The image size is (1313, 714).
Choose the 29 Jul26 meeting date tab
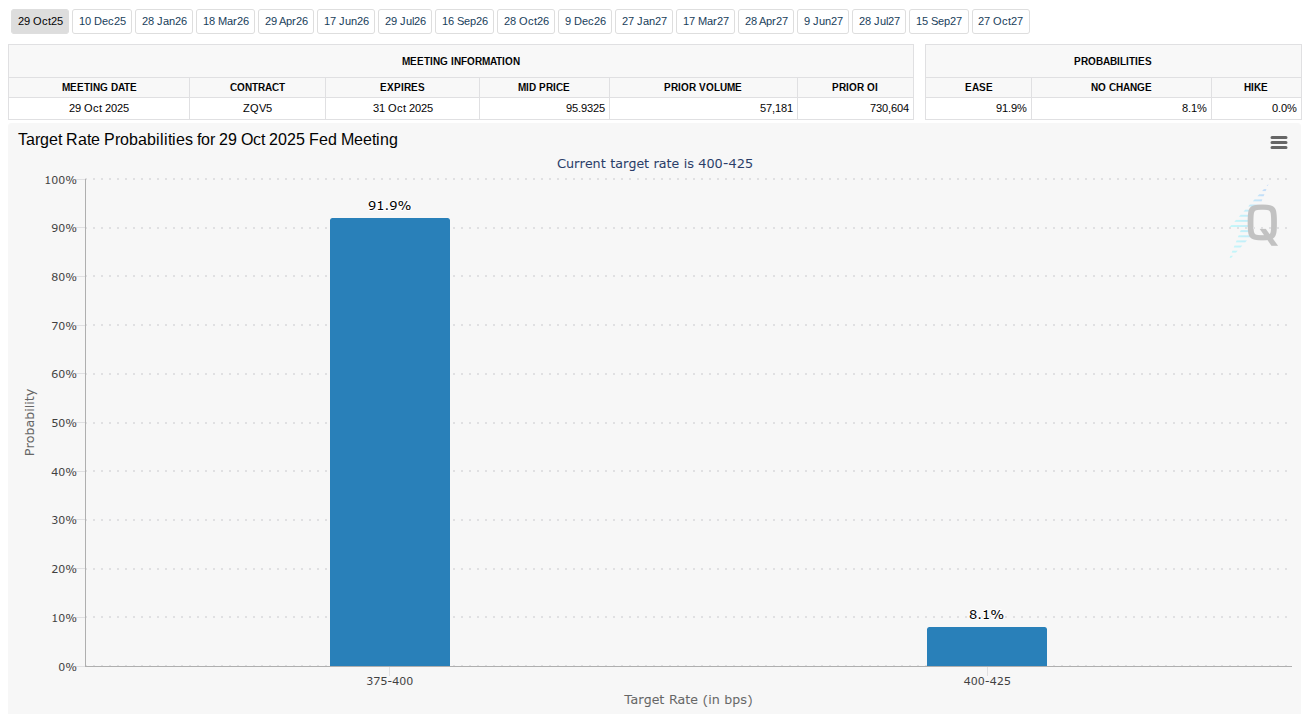(406, 21)
